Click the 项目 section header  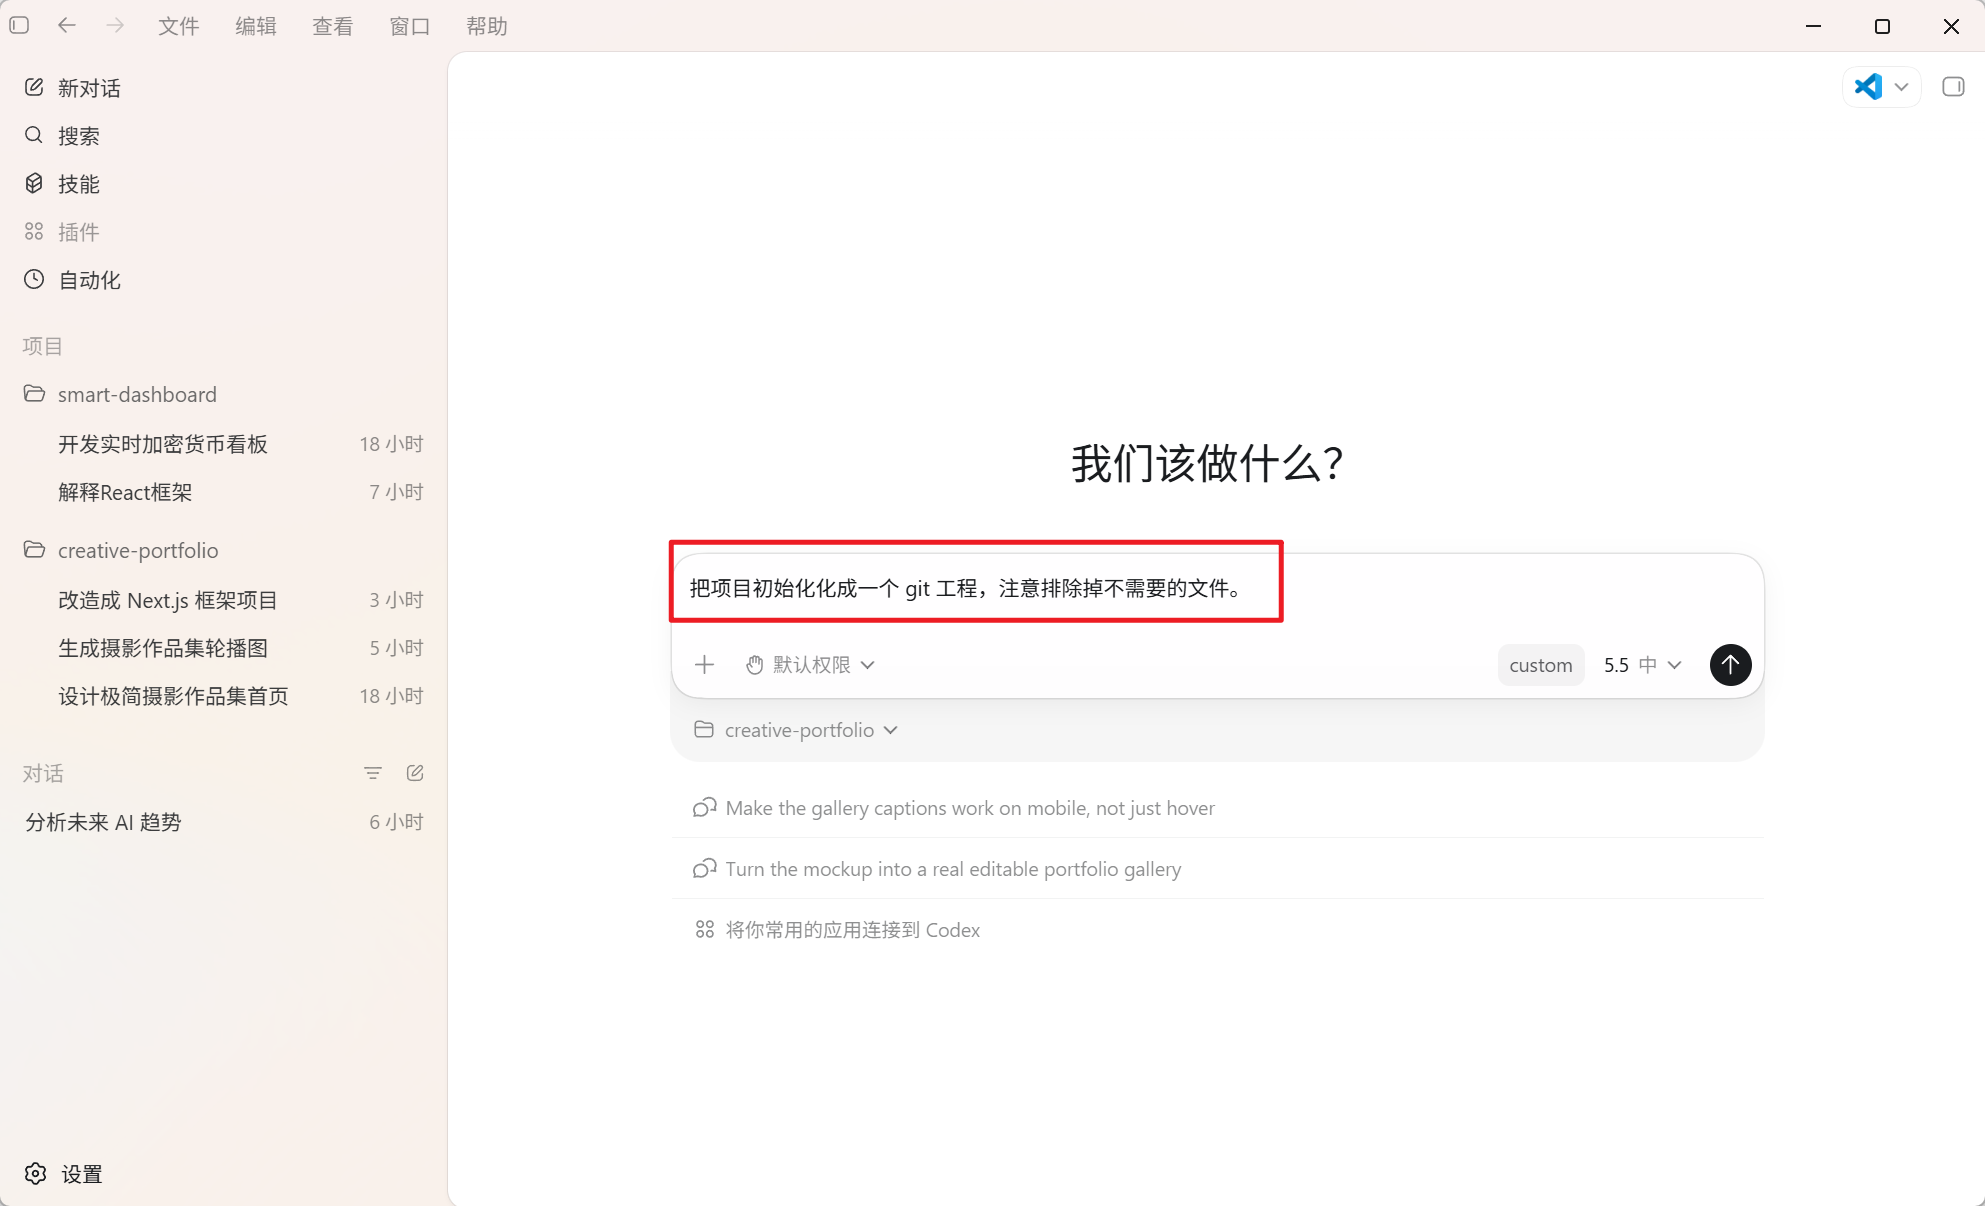pos(43,346)
